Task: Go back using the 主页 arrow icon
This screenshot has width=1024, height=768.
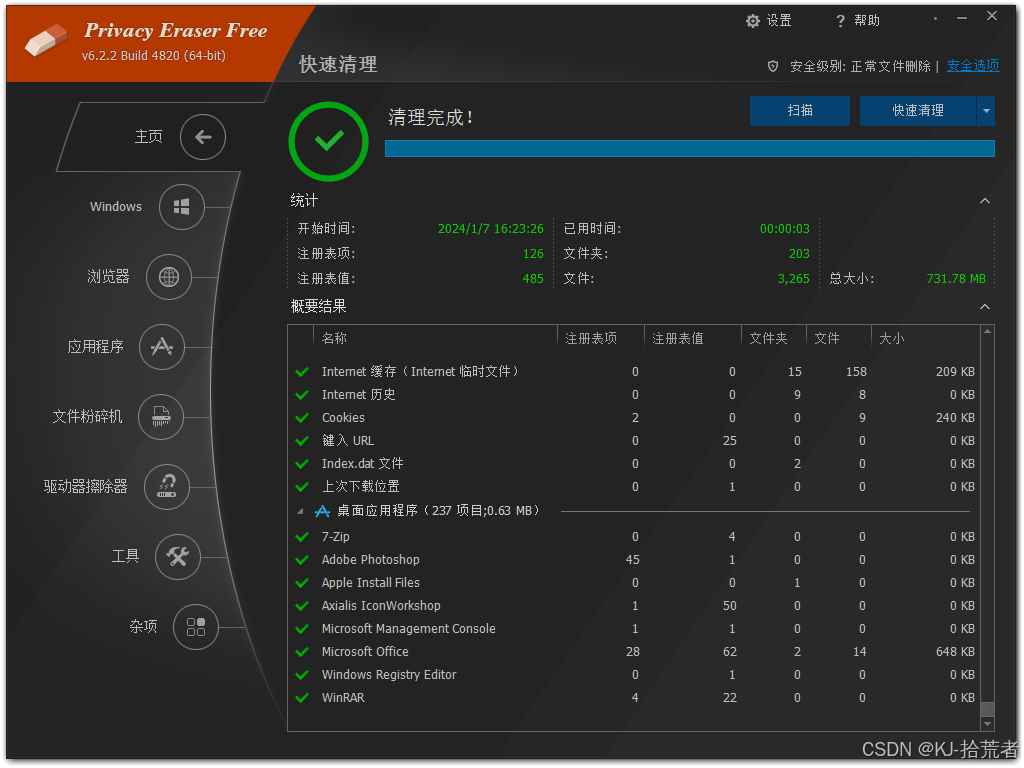Action: click(x=203, y=136)
